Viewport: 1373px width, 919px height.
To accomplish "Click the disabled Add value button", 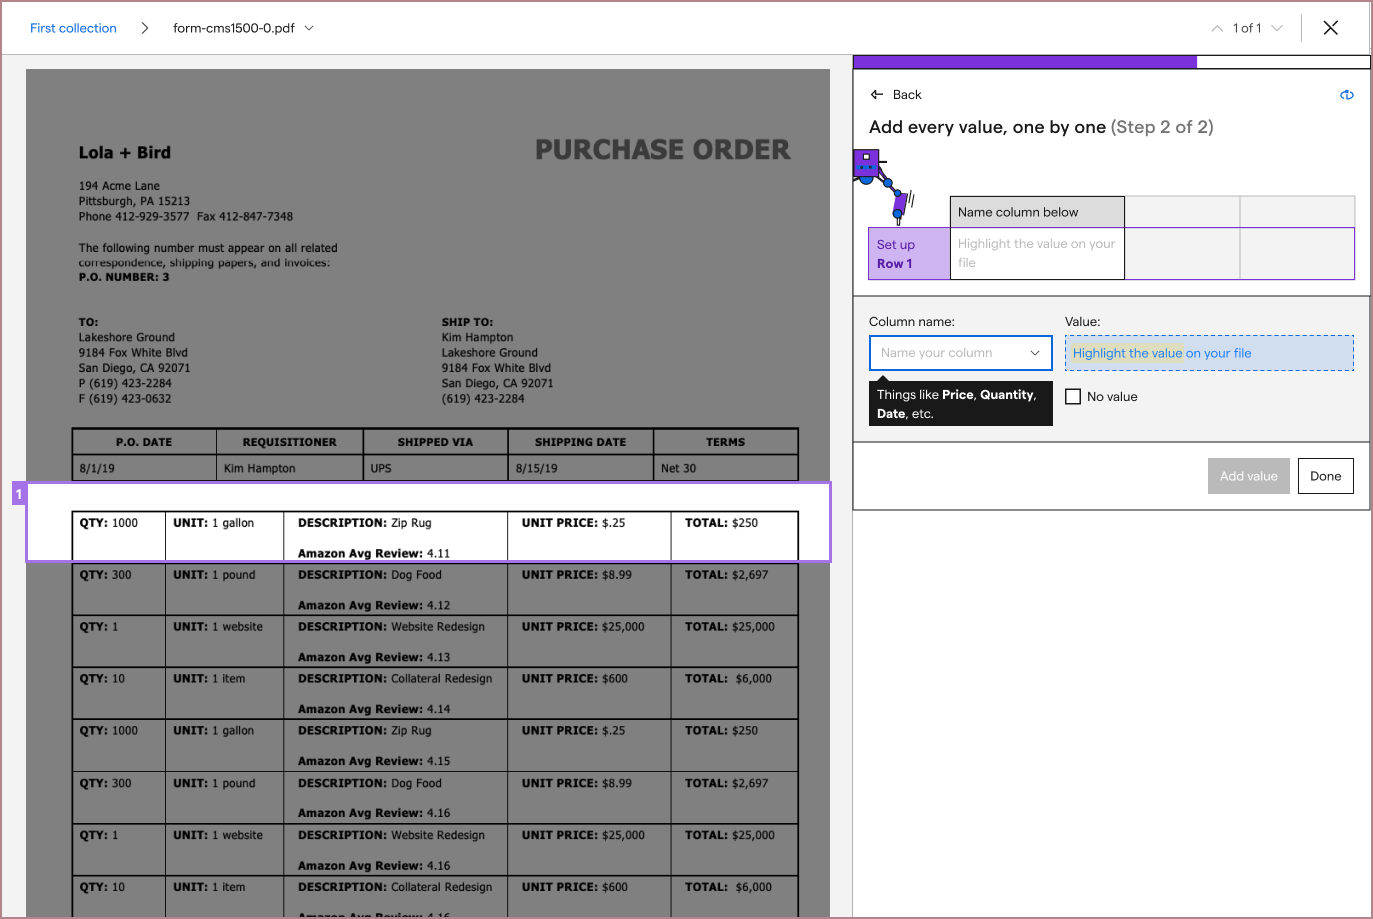I will (1248, 476).
